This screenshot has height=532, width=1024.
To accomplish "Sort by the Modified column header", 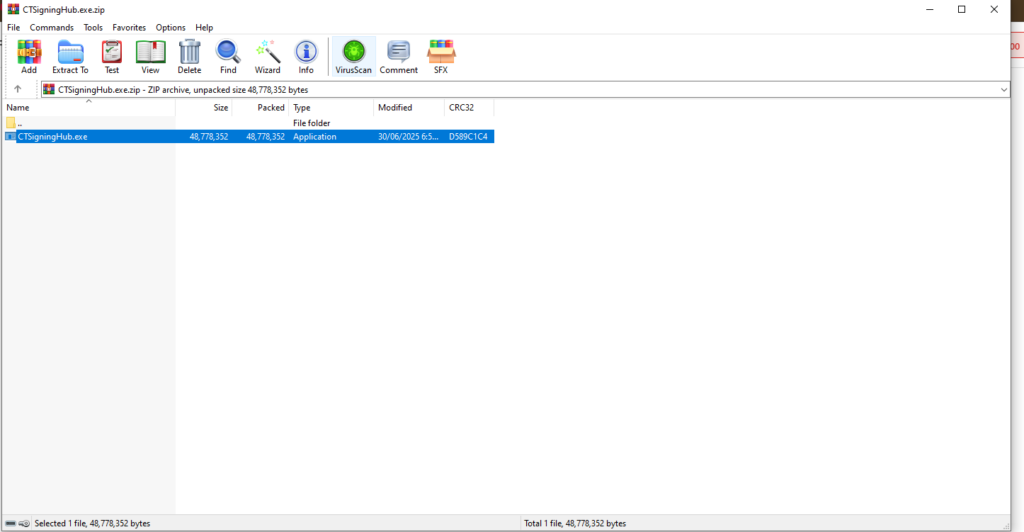I will click(x=395, y=107).
